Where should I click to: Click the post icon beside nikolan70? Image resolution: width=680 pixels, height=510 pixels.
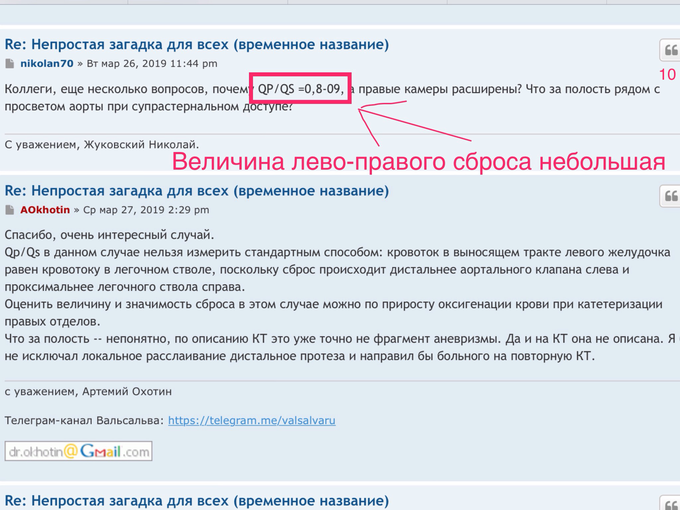tap(9, 64)
